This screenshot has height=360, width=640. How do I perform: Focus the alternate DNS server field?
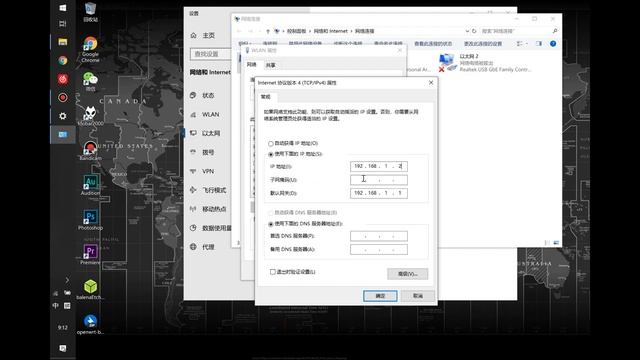379,249
